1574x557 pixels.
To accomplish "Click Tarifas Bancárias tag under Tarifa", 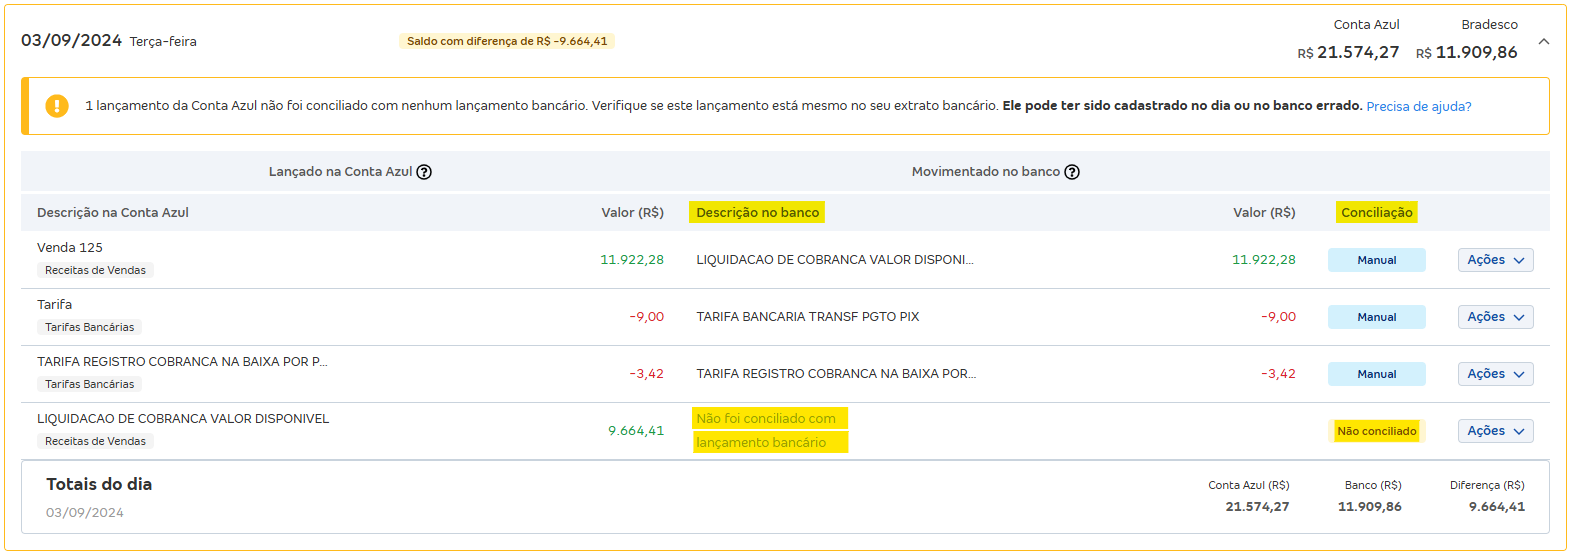I will point(89,328).
